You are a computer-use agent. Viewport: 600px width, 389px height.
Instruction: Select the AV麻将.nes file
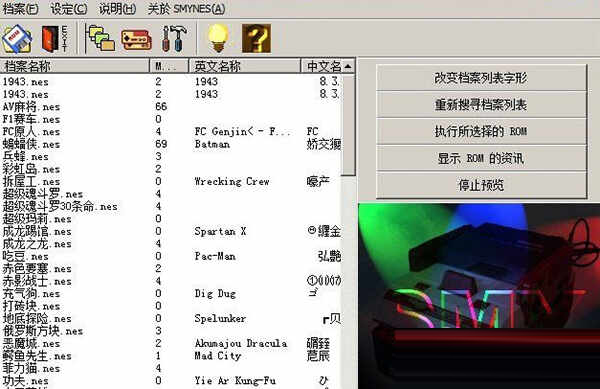tap(31, 106)
